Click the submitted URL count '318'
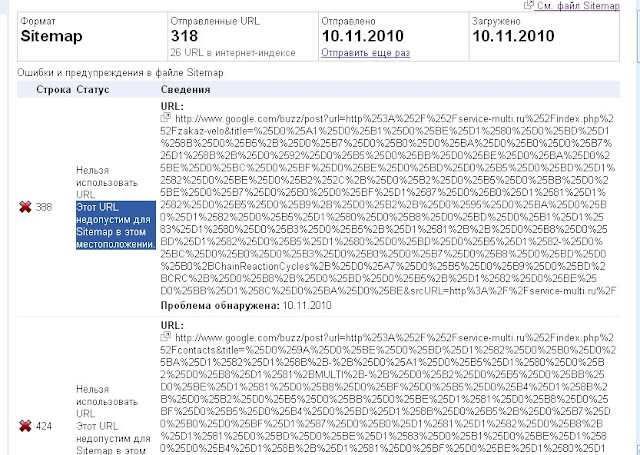 click(x=184, y=36)
